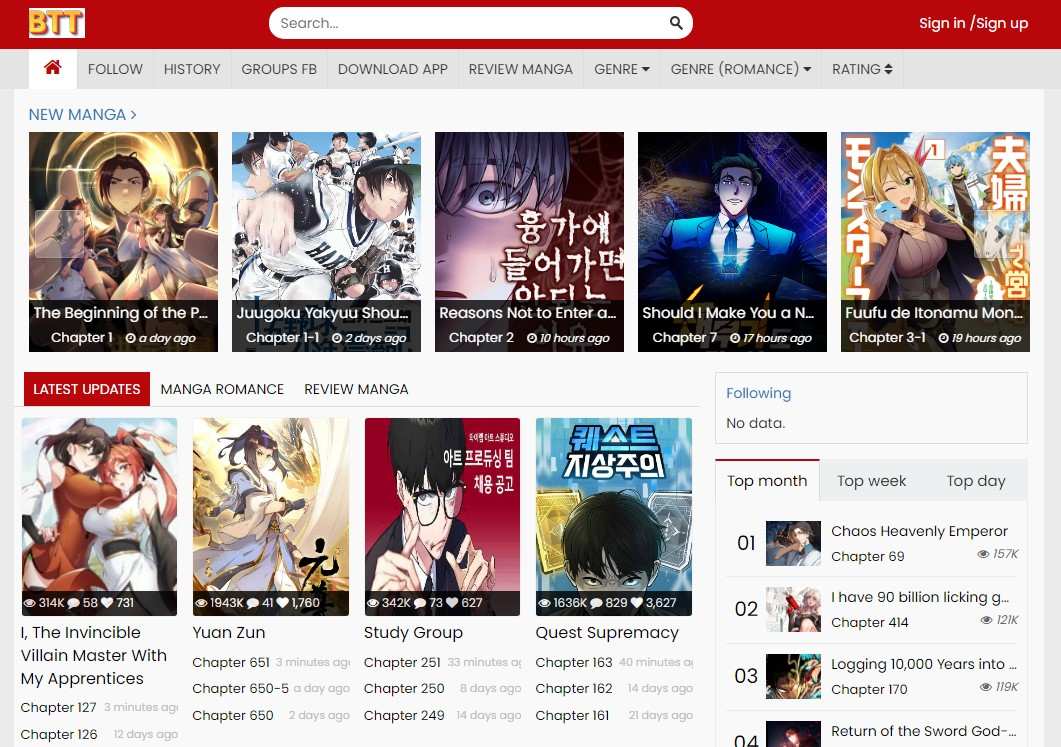This screenshot has width=1061, height=747.
Task: Click eye icon beside Chaos Heavenly Emperor views
Action: tap(983, 554)
